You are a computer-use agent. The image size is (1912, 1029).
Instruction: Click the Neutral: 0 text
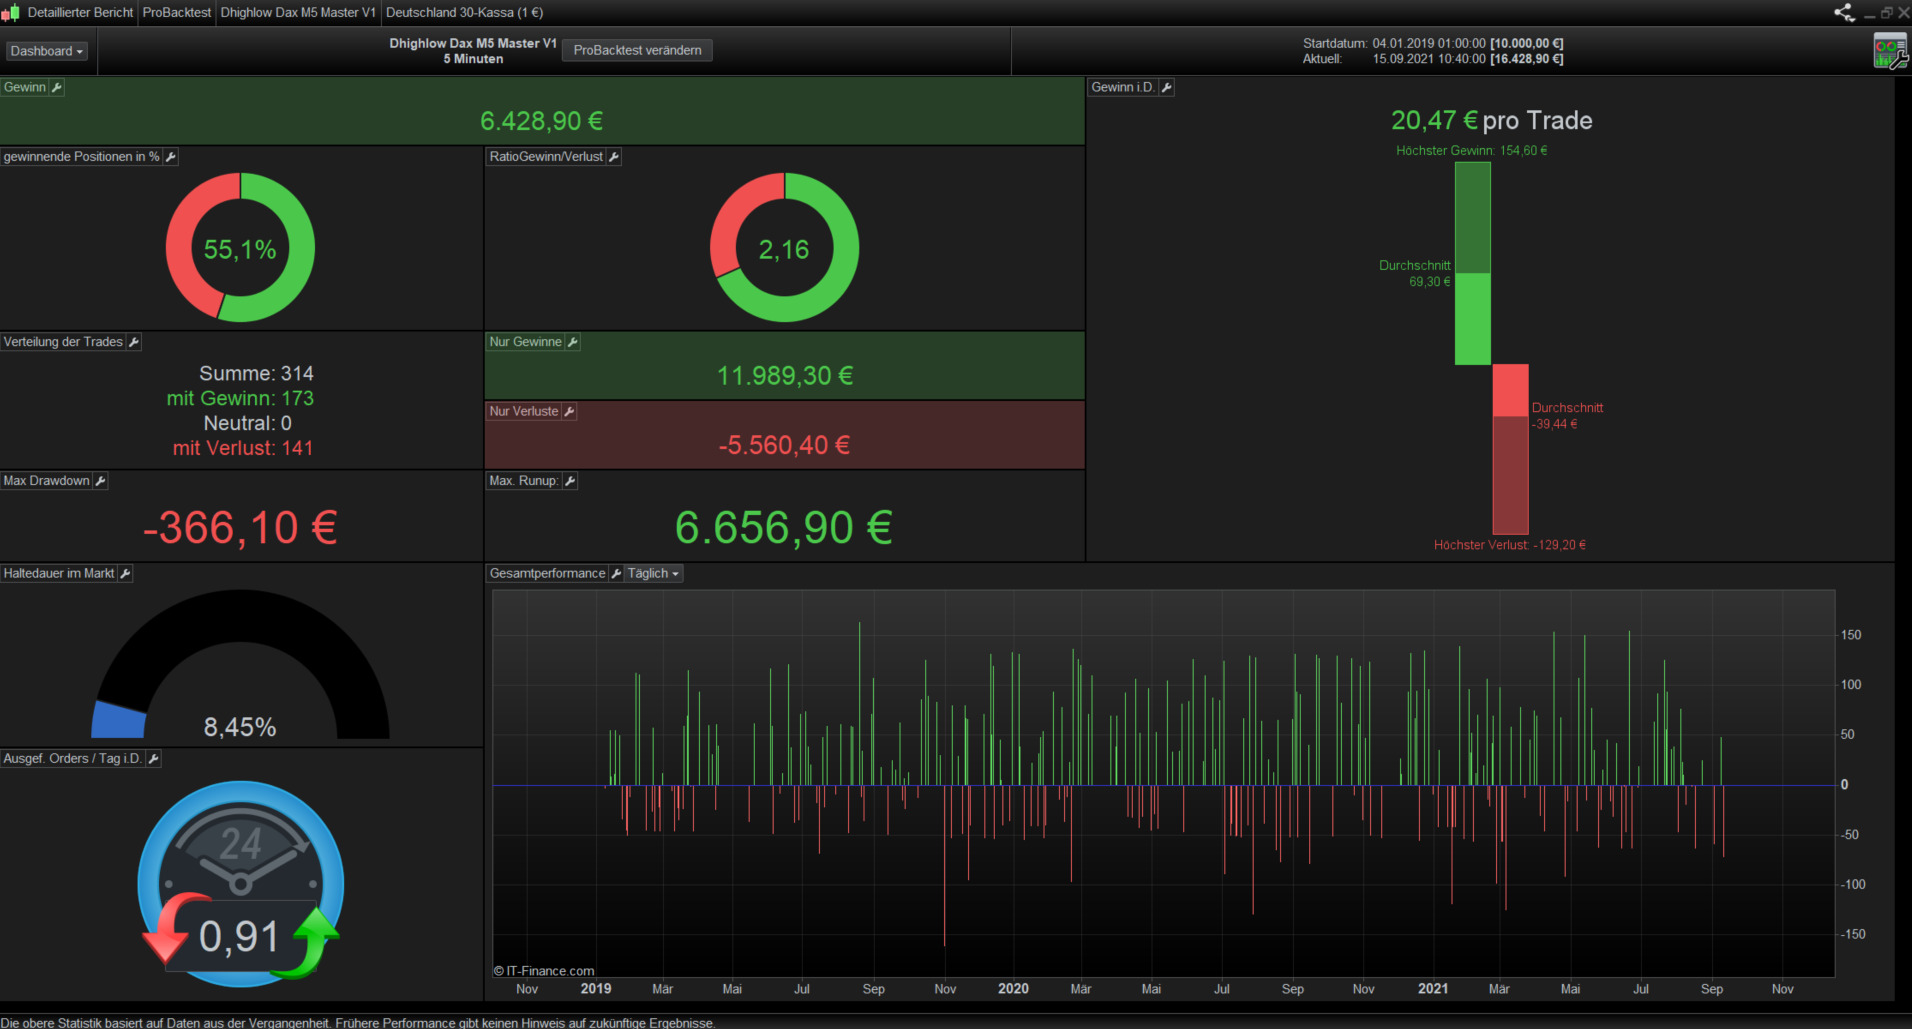(248, 424)
